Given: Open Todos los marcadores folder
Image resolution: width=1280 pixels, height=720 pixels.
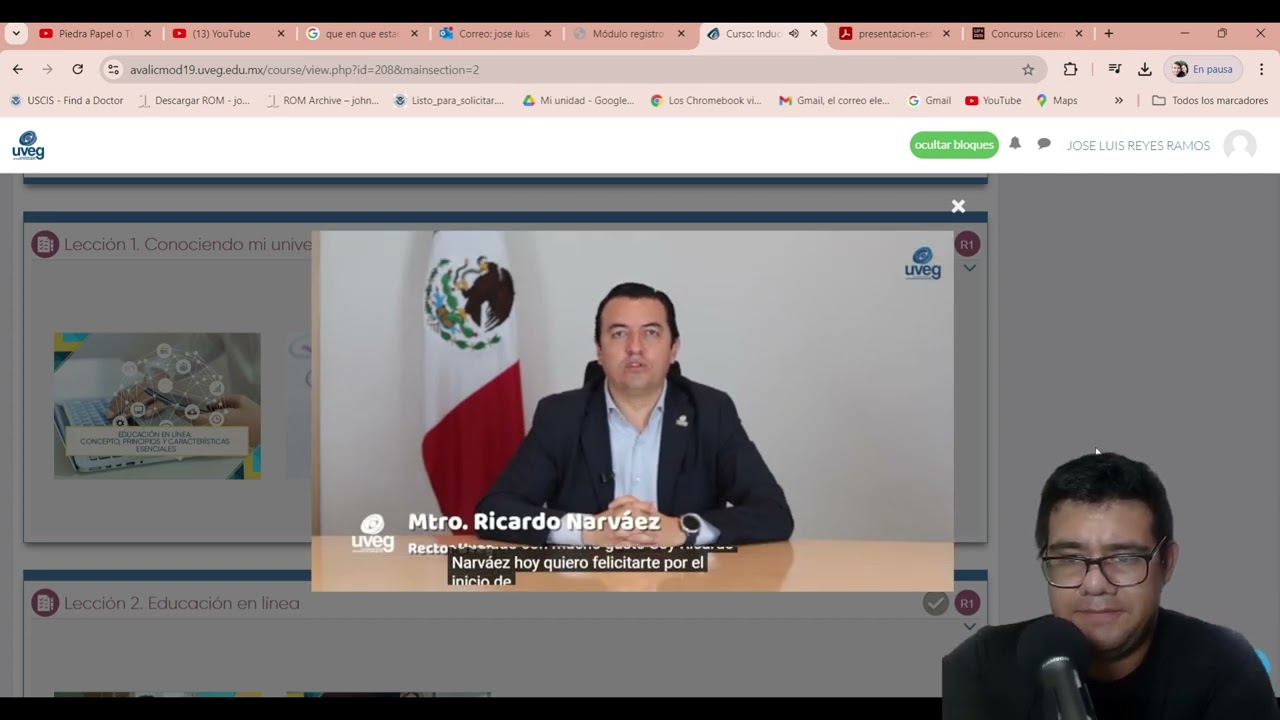Looking at the screenshot, I should click(x=1210, y=100).
